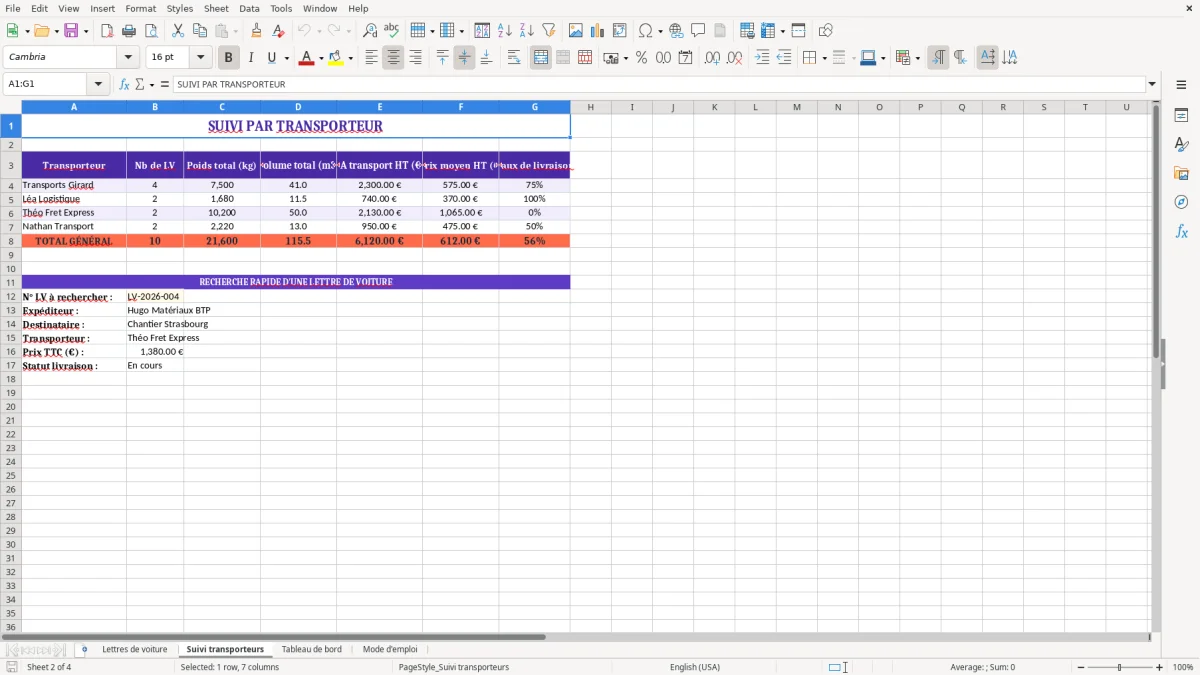The width and height of the screenshot is (1200, 675).
Task: Insert a chart
Action: pyautogui.click(x=598, y=31)
